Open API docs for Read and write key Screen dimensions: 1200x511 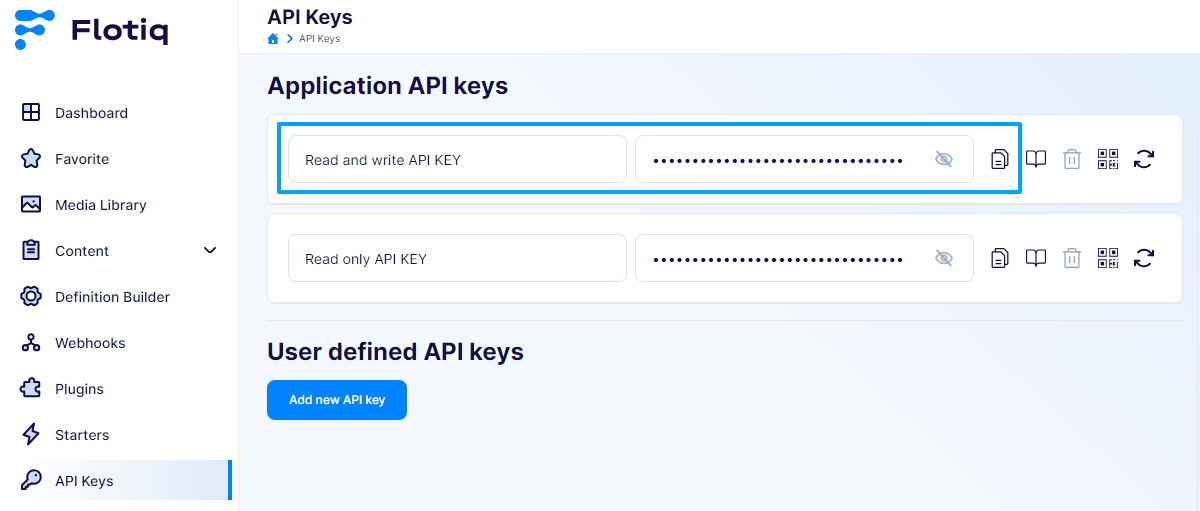tap(1036, 159)
